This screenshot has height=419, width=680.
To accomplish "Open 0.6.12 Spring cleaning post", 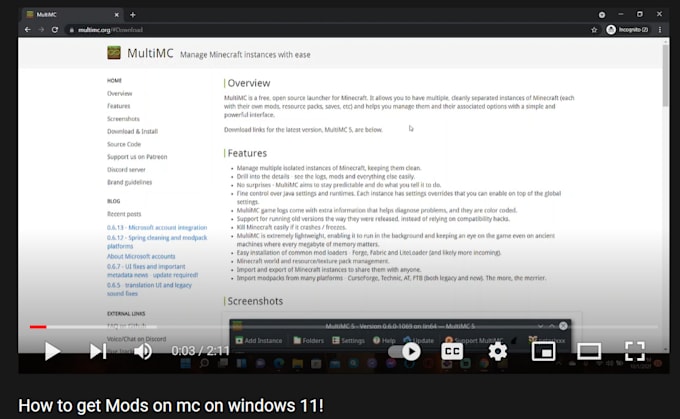I will point(157,242).
